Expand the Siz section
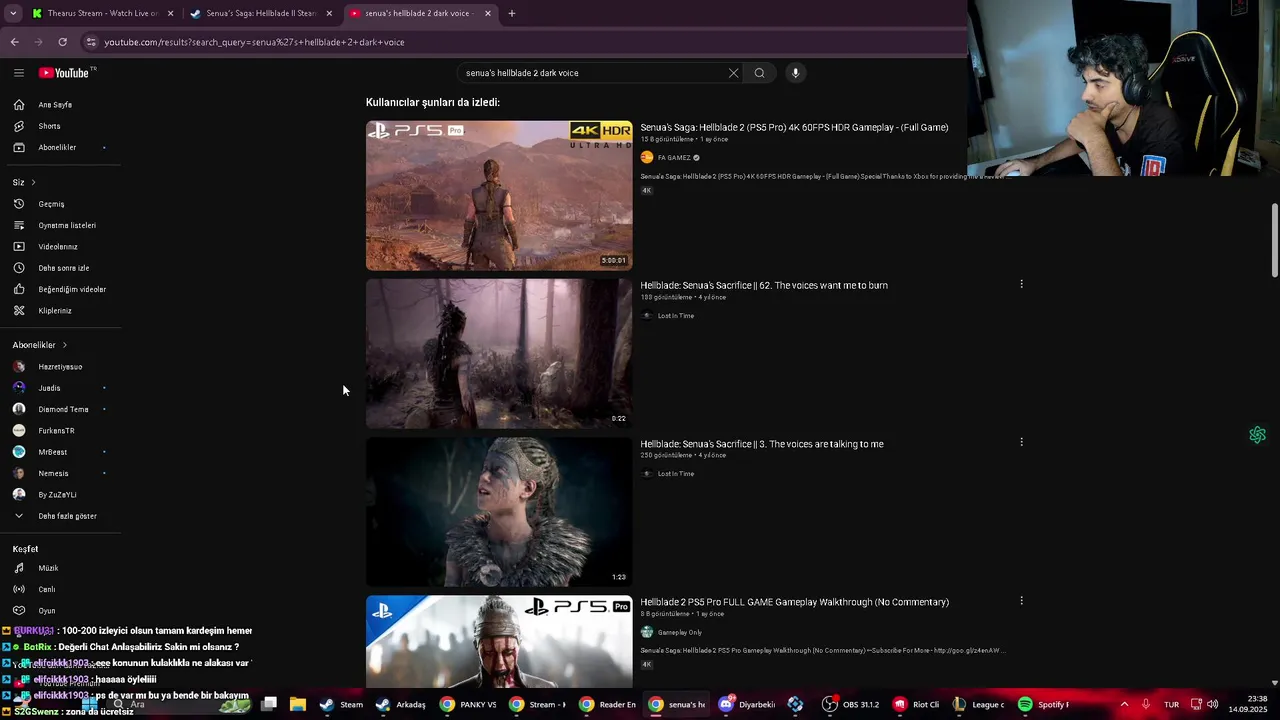This screenshot has height=720, width=1280. [x=24, y=182]
